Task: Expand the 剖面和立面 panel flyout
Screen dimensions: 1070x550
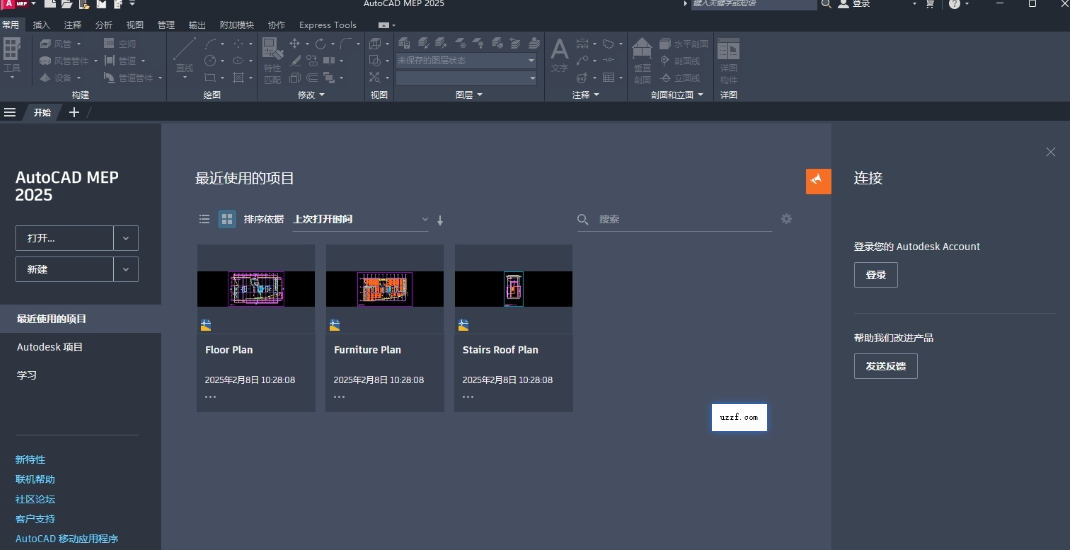Action: 677,95
